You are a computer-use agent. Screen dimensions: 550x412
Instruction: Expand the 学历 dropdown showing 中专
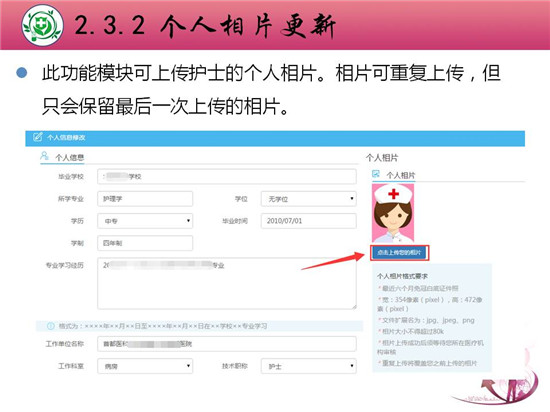click(x=145, y=221)
